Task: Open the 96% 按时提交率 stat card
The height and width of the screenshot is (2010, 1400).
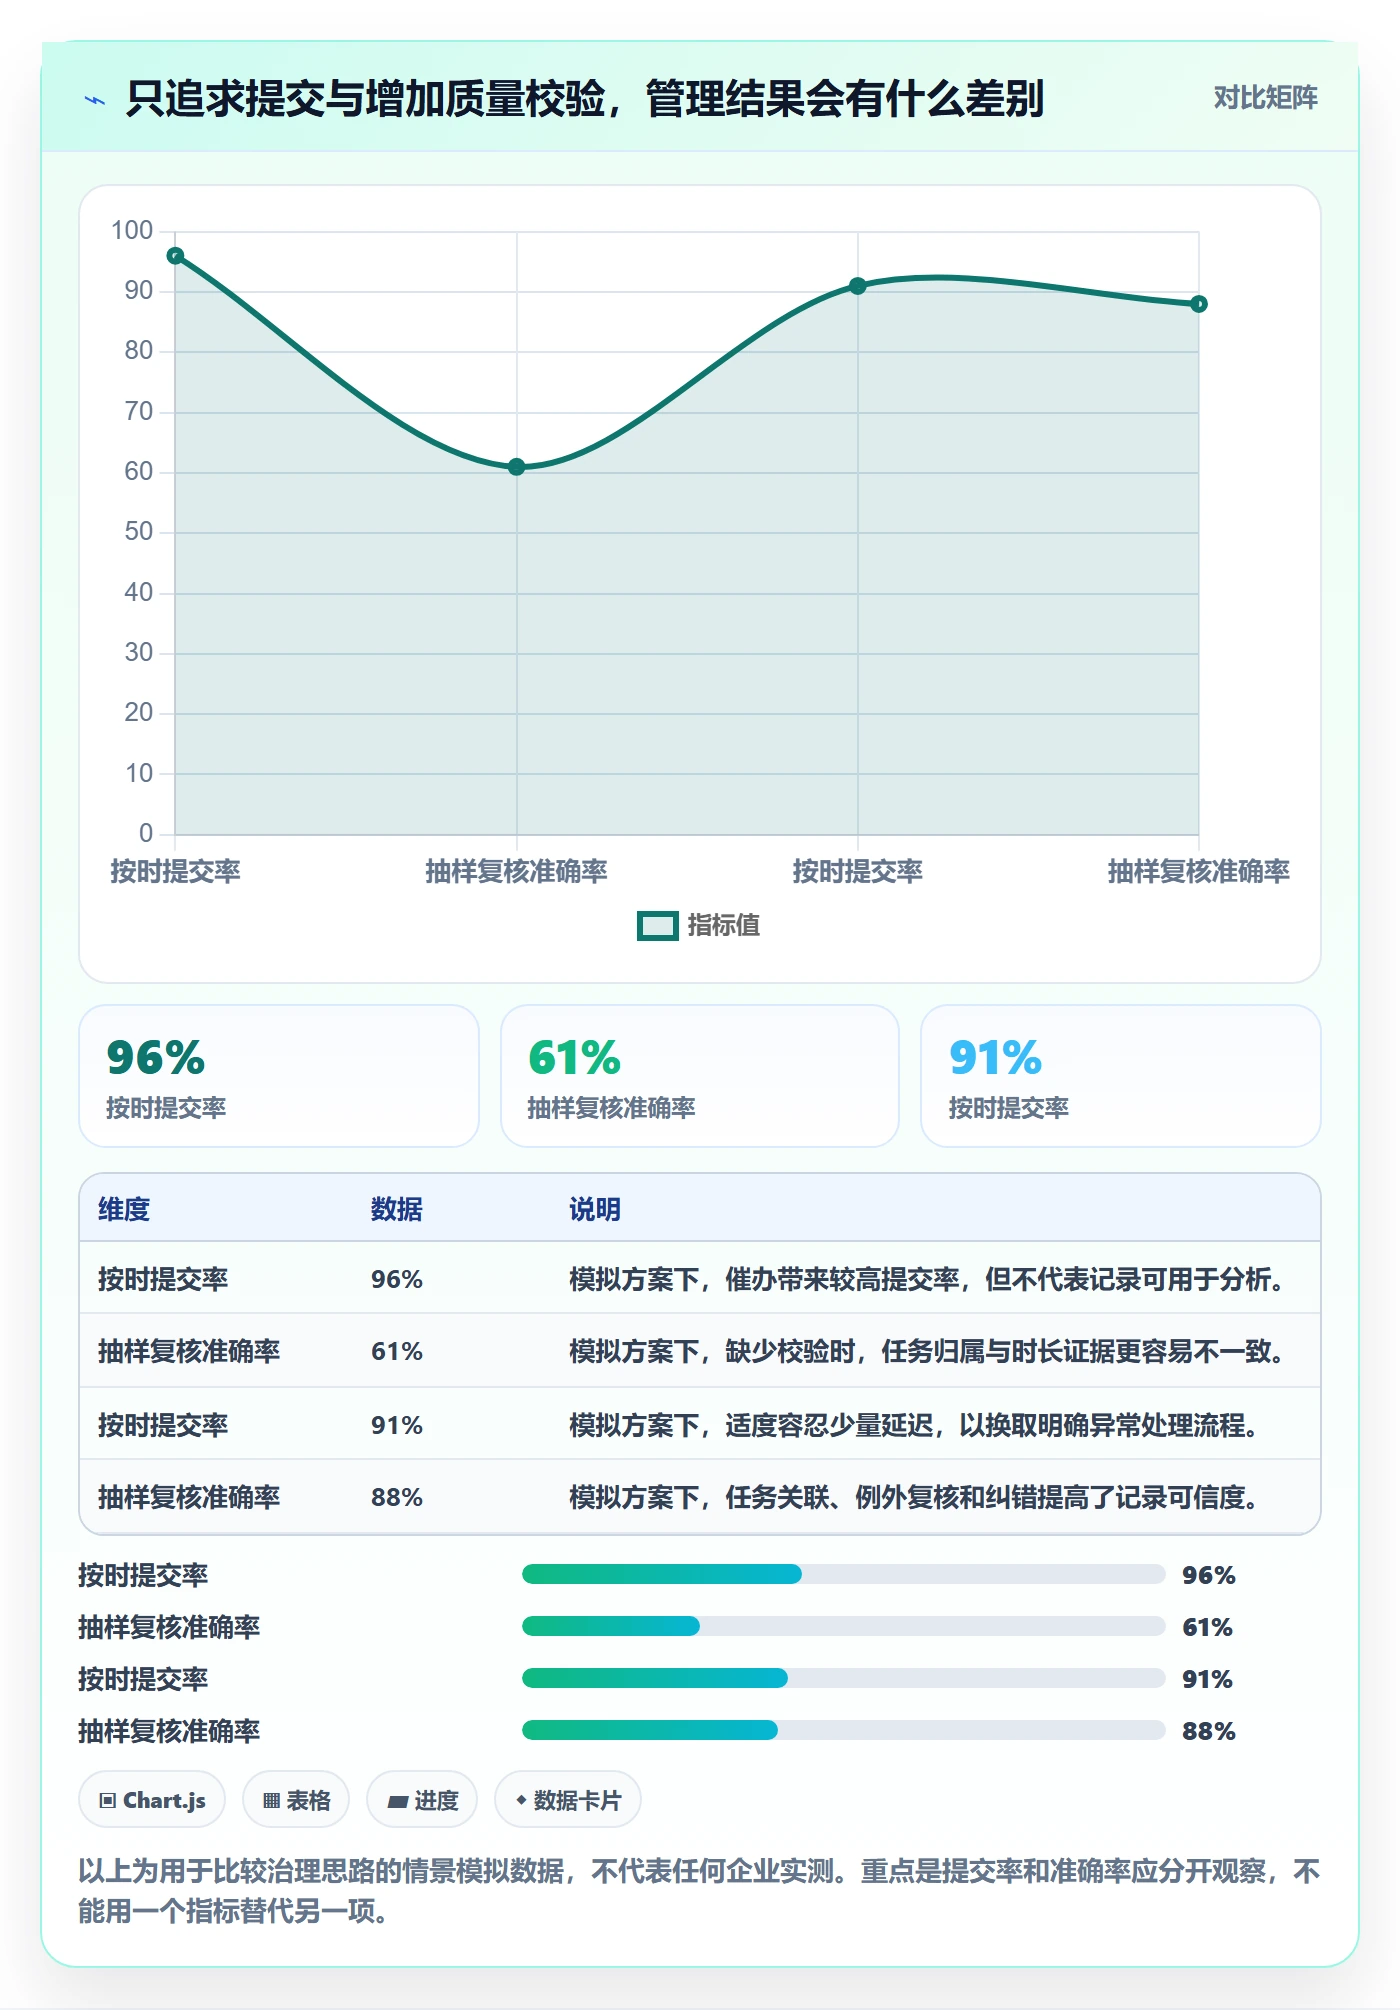Action: point(279,1076)
